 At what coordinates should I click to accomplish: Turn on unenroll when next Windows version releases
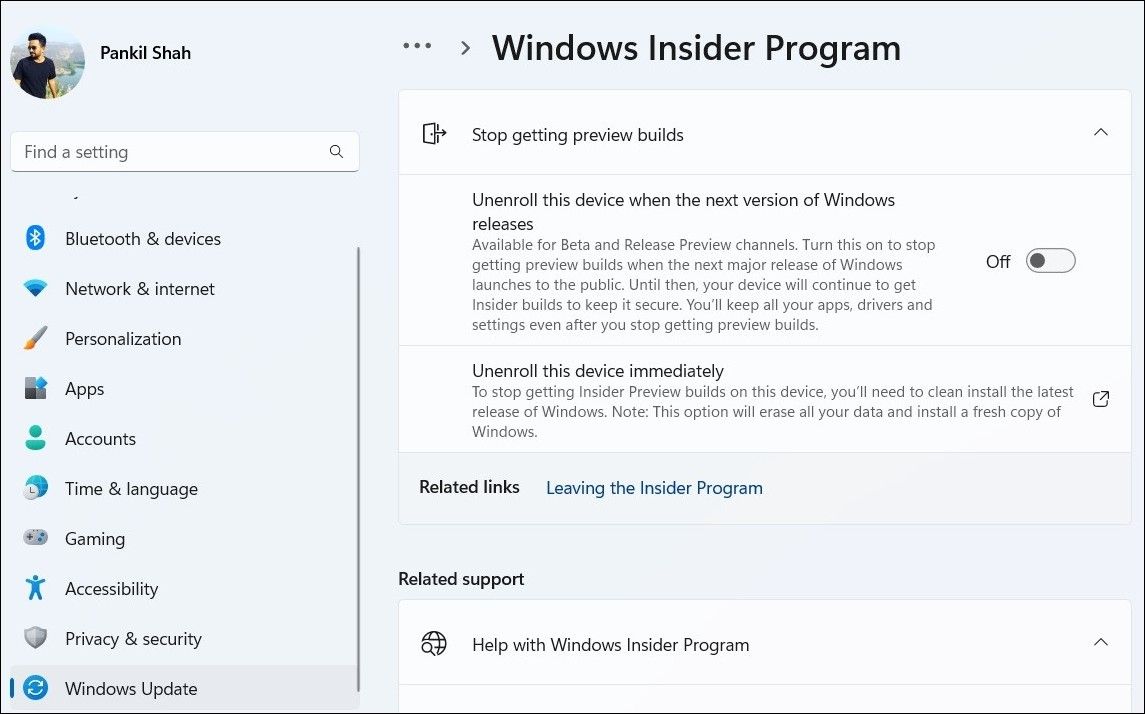click(1049, 260)
